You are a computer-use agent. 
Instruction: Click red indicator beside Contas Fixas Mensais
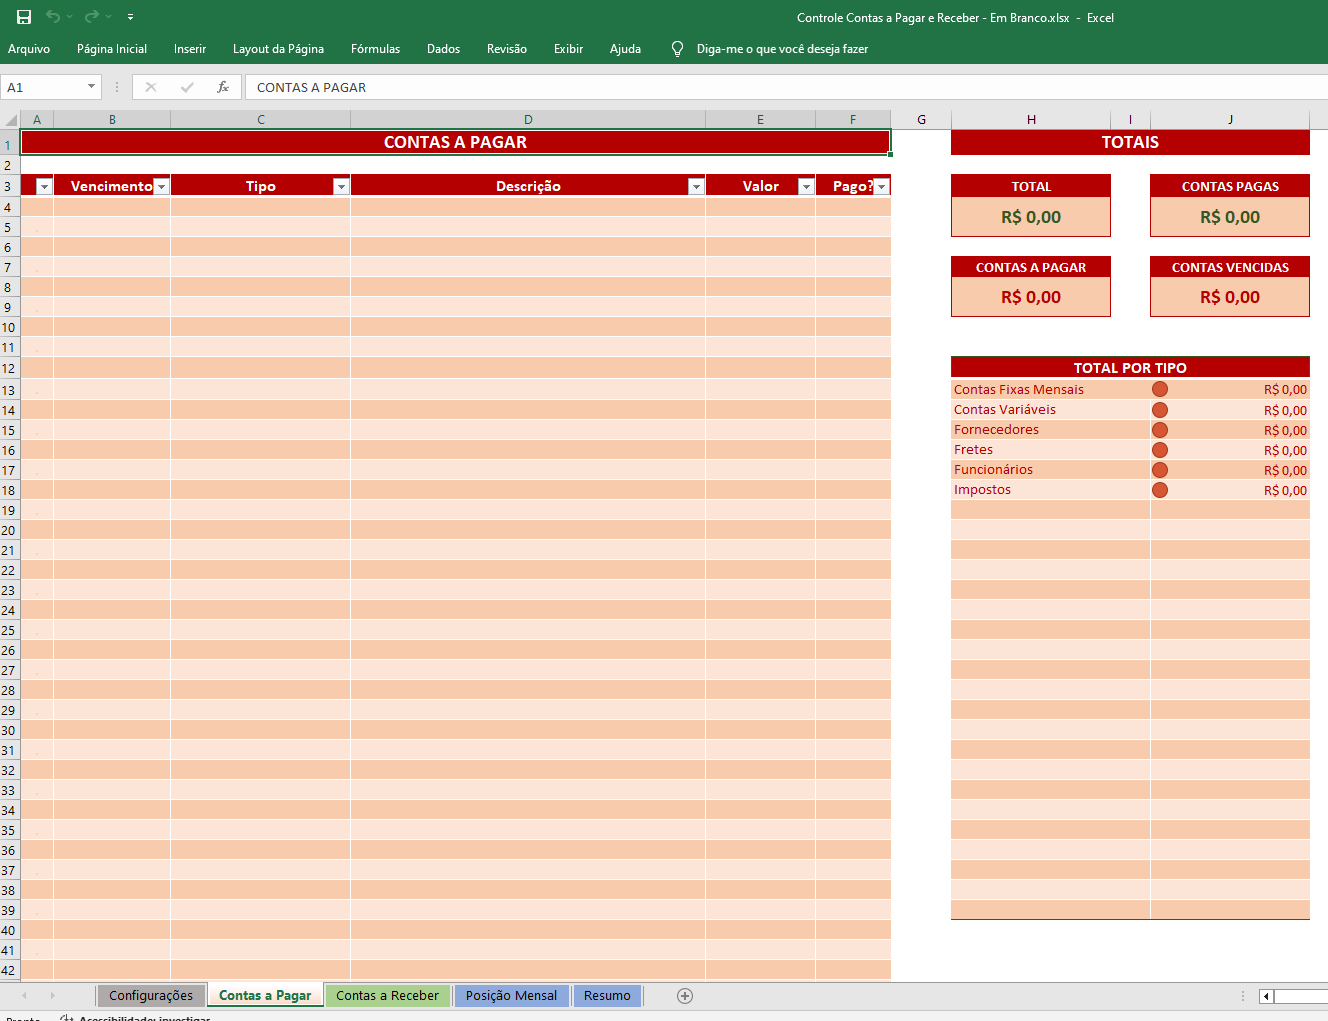[x=1160, y=390]
